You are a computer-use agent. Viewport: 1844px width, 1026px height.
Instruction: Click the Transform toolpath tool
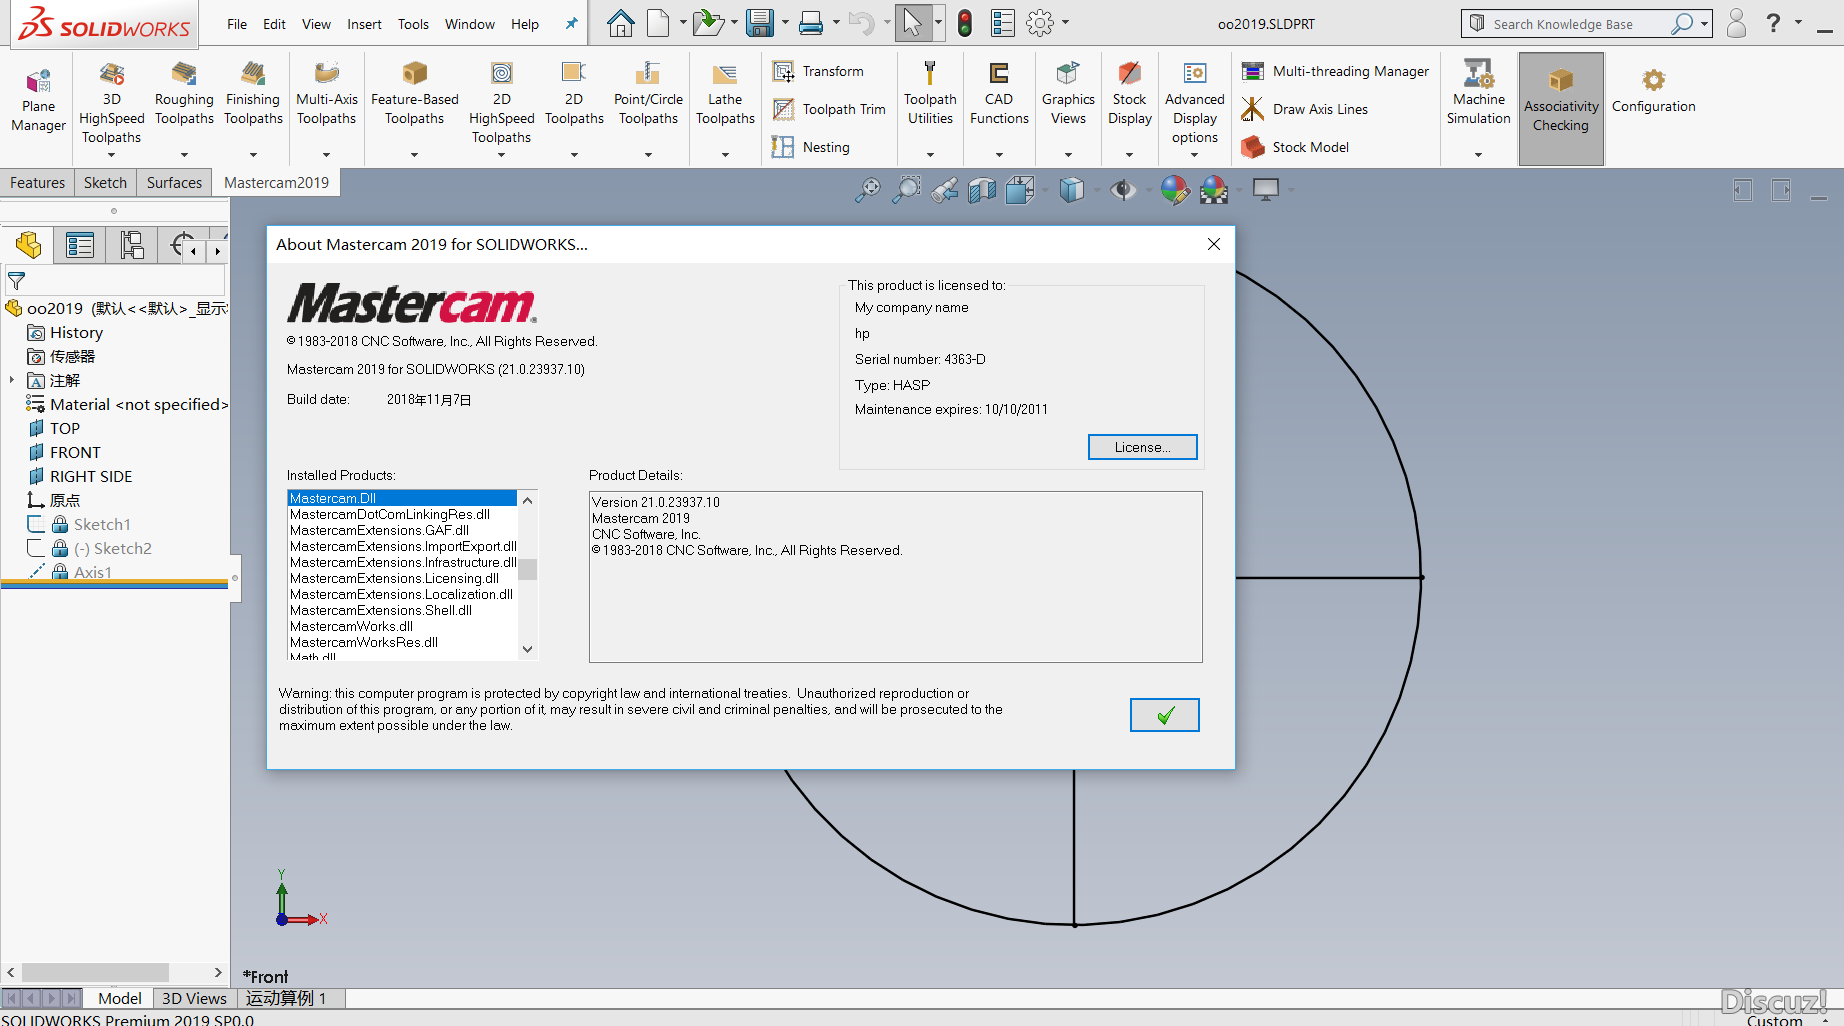pyautogui.click(x=818, y=71)
